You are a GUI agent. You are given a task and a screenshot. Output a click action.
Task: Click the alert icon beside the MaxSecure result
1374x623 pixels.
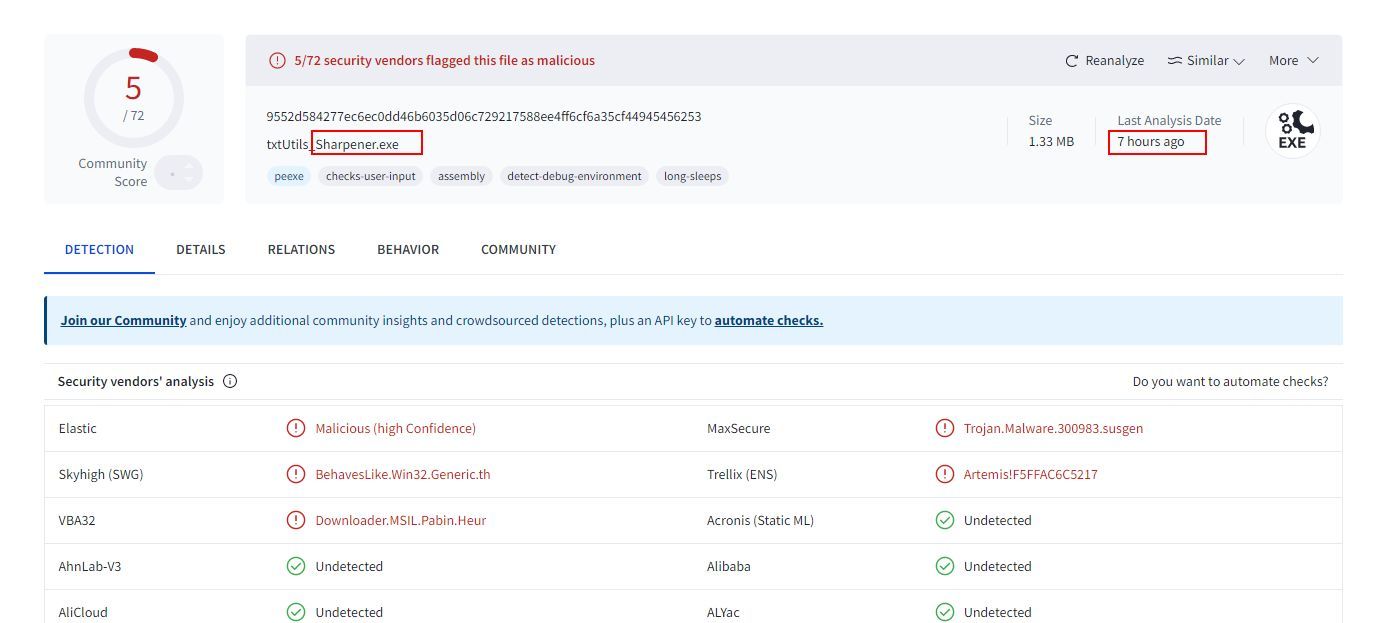944,428
